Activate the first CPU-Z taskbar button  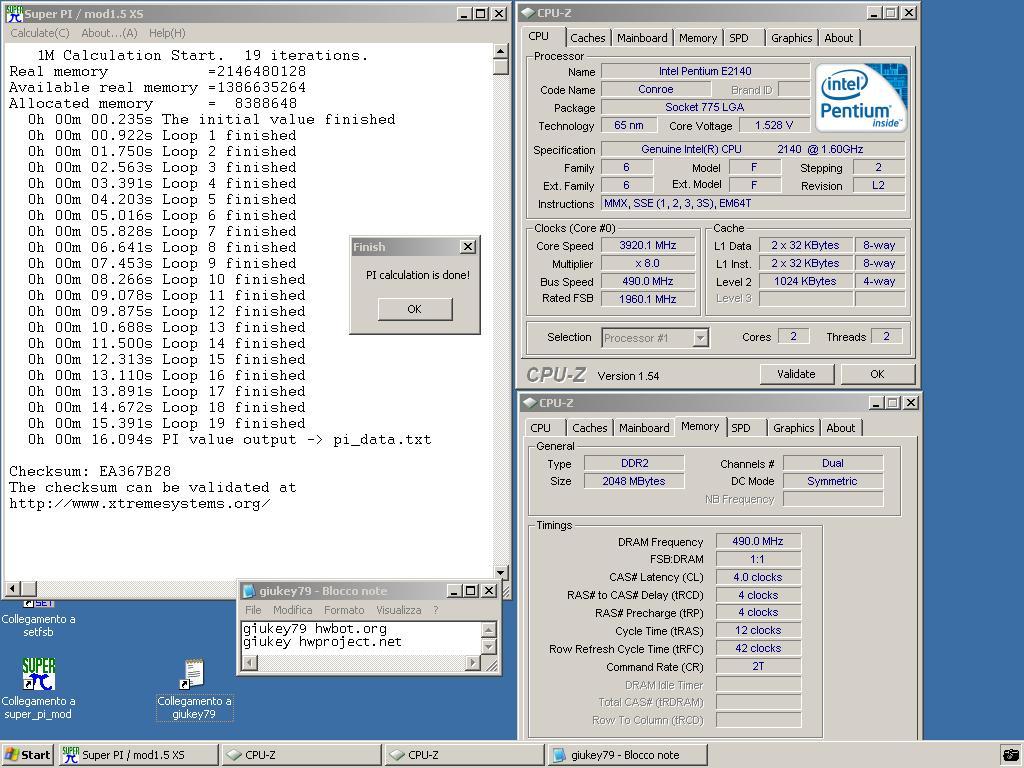click(302, 755)
